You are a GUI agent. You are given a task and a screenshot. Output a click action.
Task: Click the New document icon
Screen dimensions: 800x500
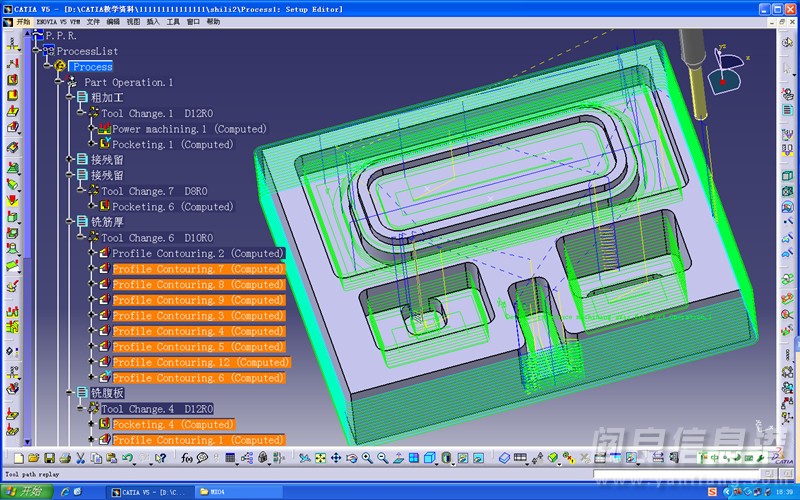[19, 458]
